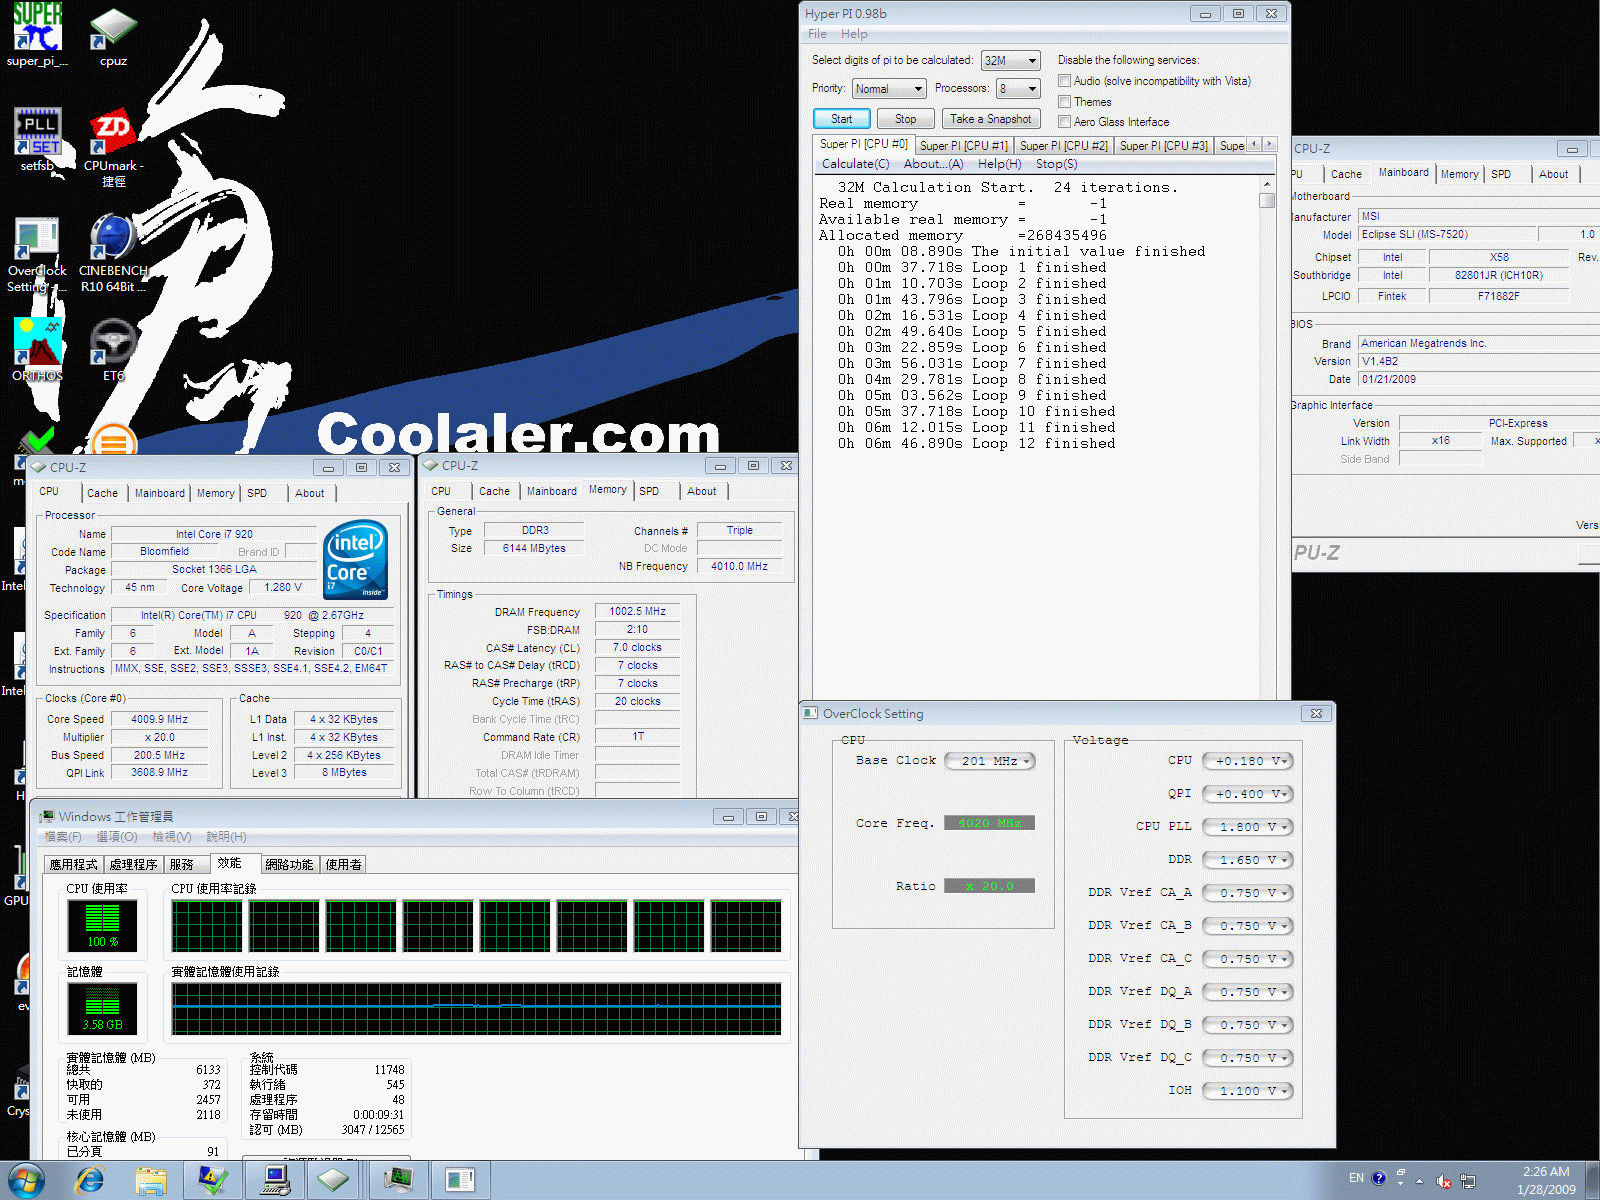Open the IOH 1.100 V dropdown
Viewport: 1600px width, 1200px height.
pos(1248,1091)
